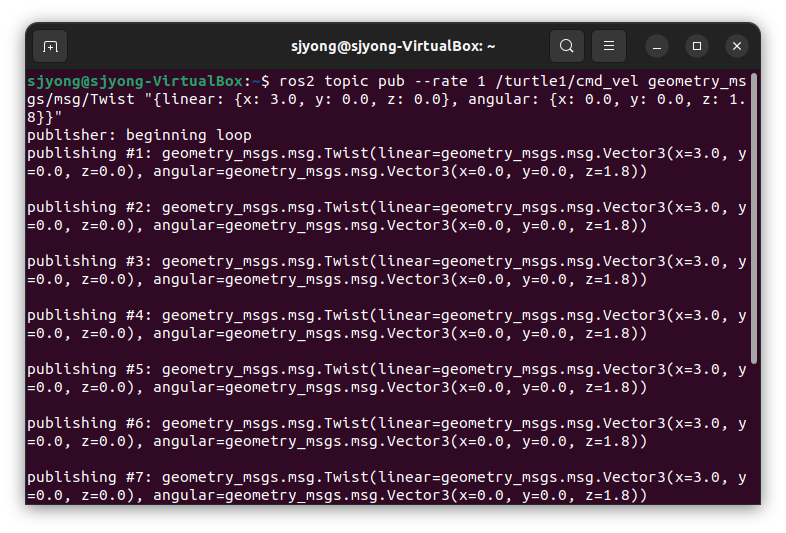Screen dimensions: 786x533
Task: Open the hamburger menu
Action: point(609,46)
